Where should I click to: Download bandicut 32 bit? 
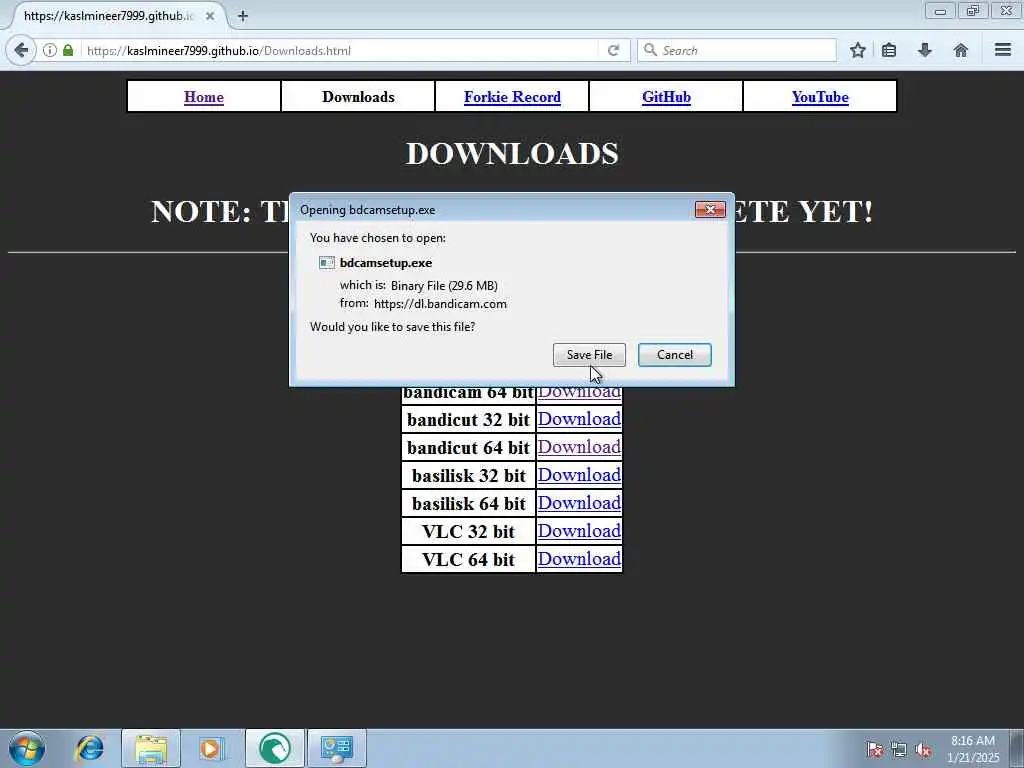[579, 419]
